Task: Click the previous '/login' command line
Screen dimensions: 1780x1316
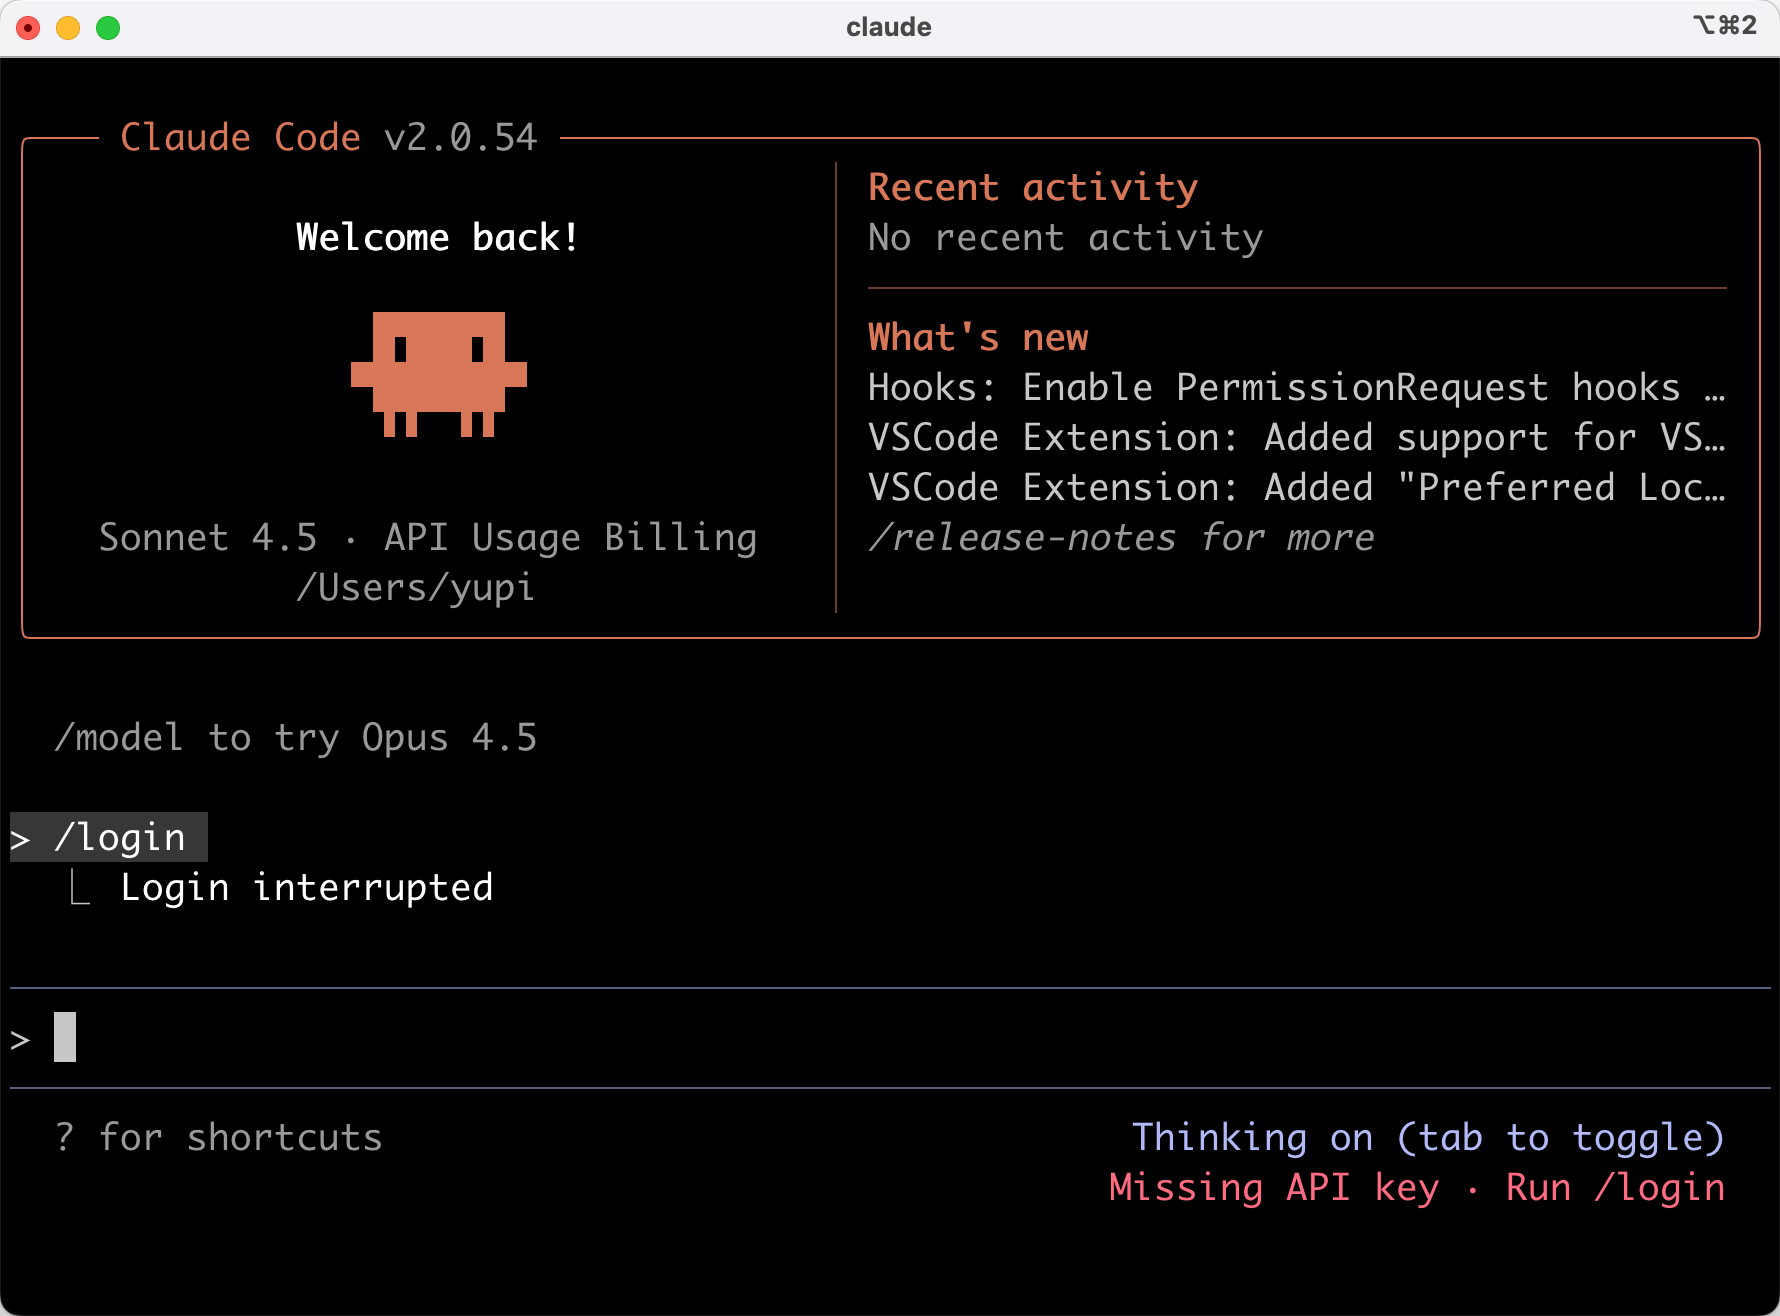Action: click(x=109, y=837)
